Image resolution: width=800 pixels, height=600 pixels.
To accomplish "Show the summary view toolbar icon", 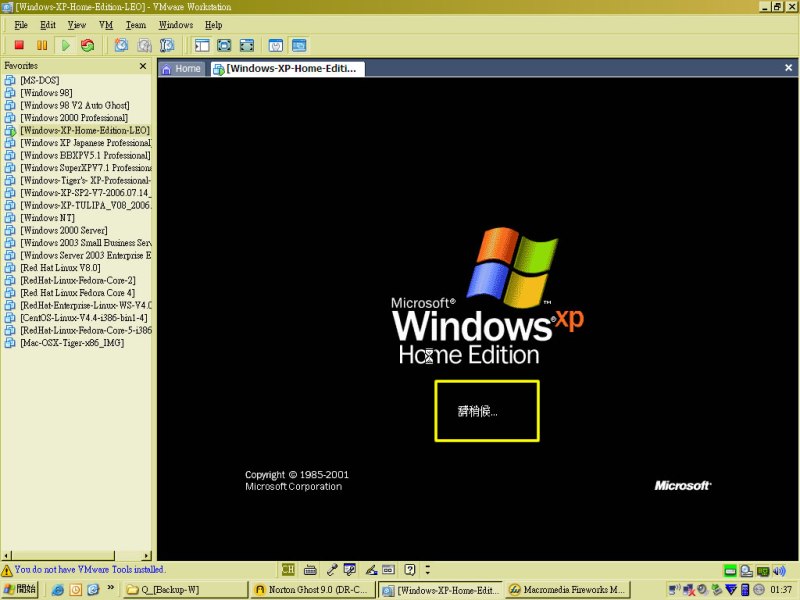I will 276,45.
